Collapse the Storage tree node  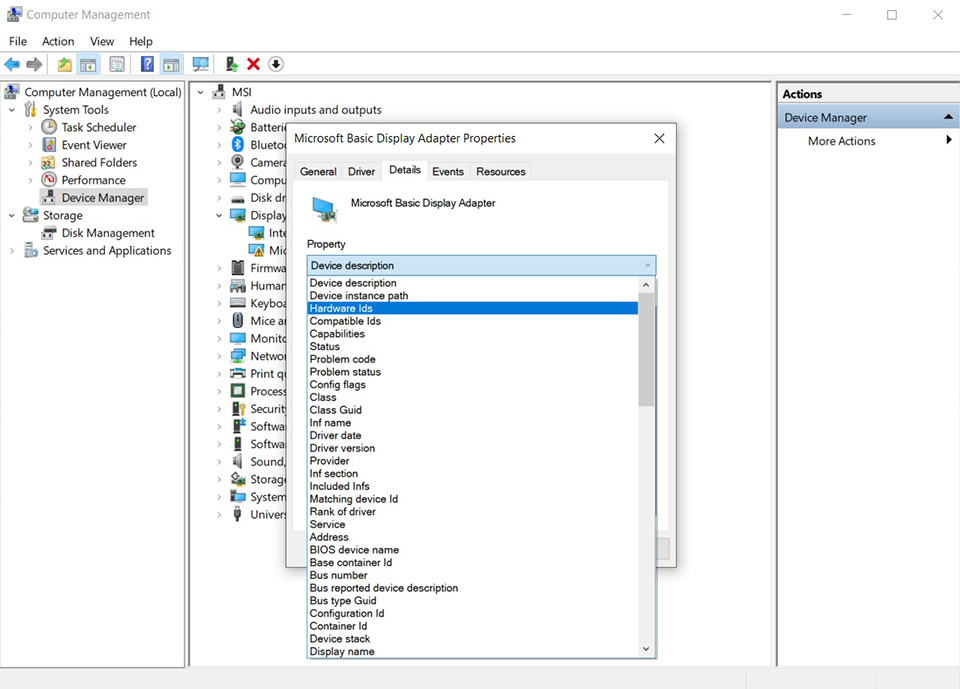tap(12, 216)
